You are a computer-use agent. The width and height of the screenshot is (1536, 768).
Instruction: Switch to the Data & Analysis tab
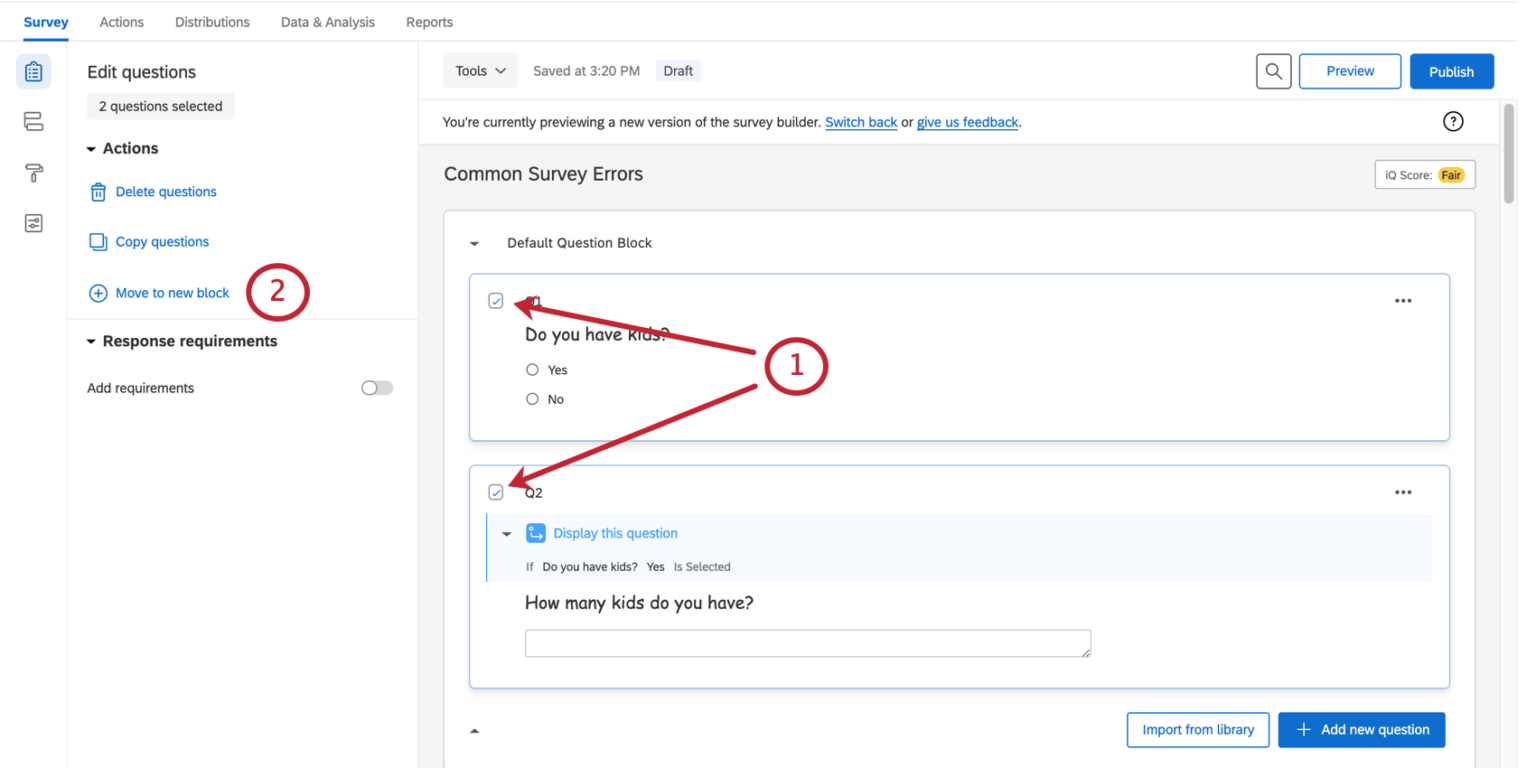327,21
